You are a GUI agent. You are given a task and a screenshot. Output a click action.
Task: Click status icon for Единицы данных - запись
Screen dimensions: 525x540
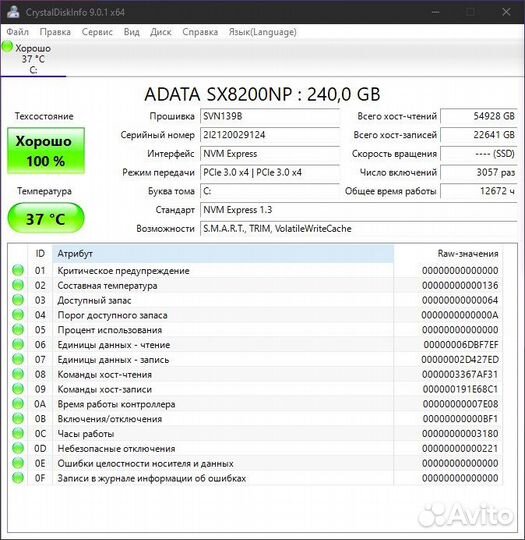[18, 359]
